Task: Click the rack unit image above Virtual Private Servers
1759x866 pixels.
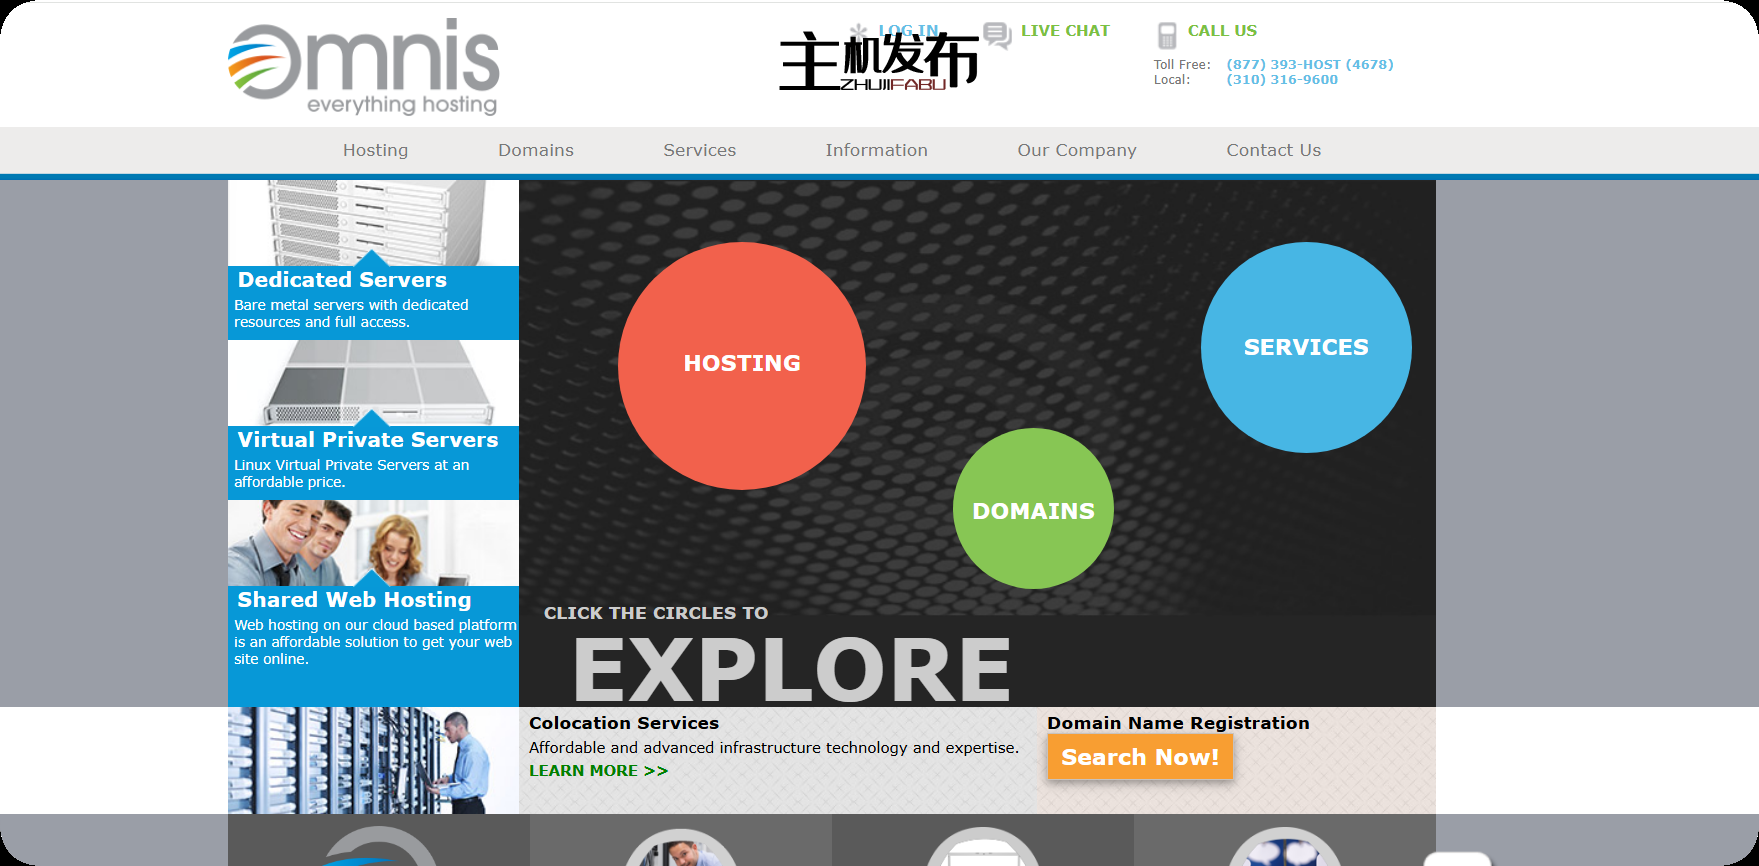Action: (x=373, y=383)
